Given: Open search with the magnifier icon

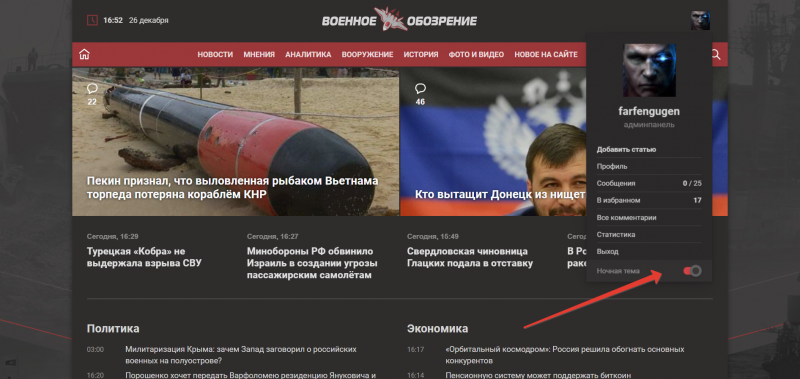Looking at the screenshot, I should coord(715,55).
